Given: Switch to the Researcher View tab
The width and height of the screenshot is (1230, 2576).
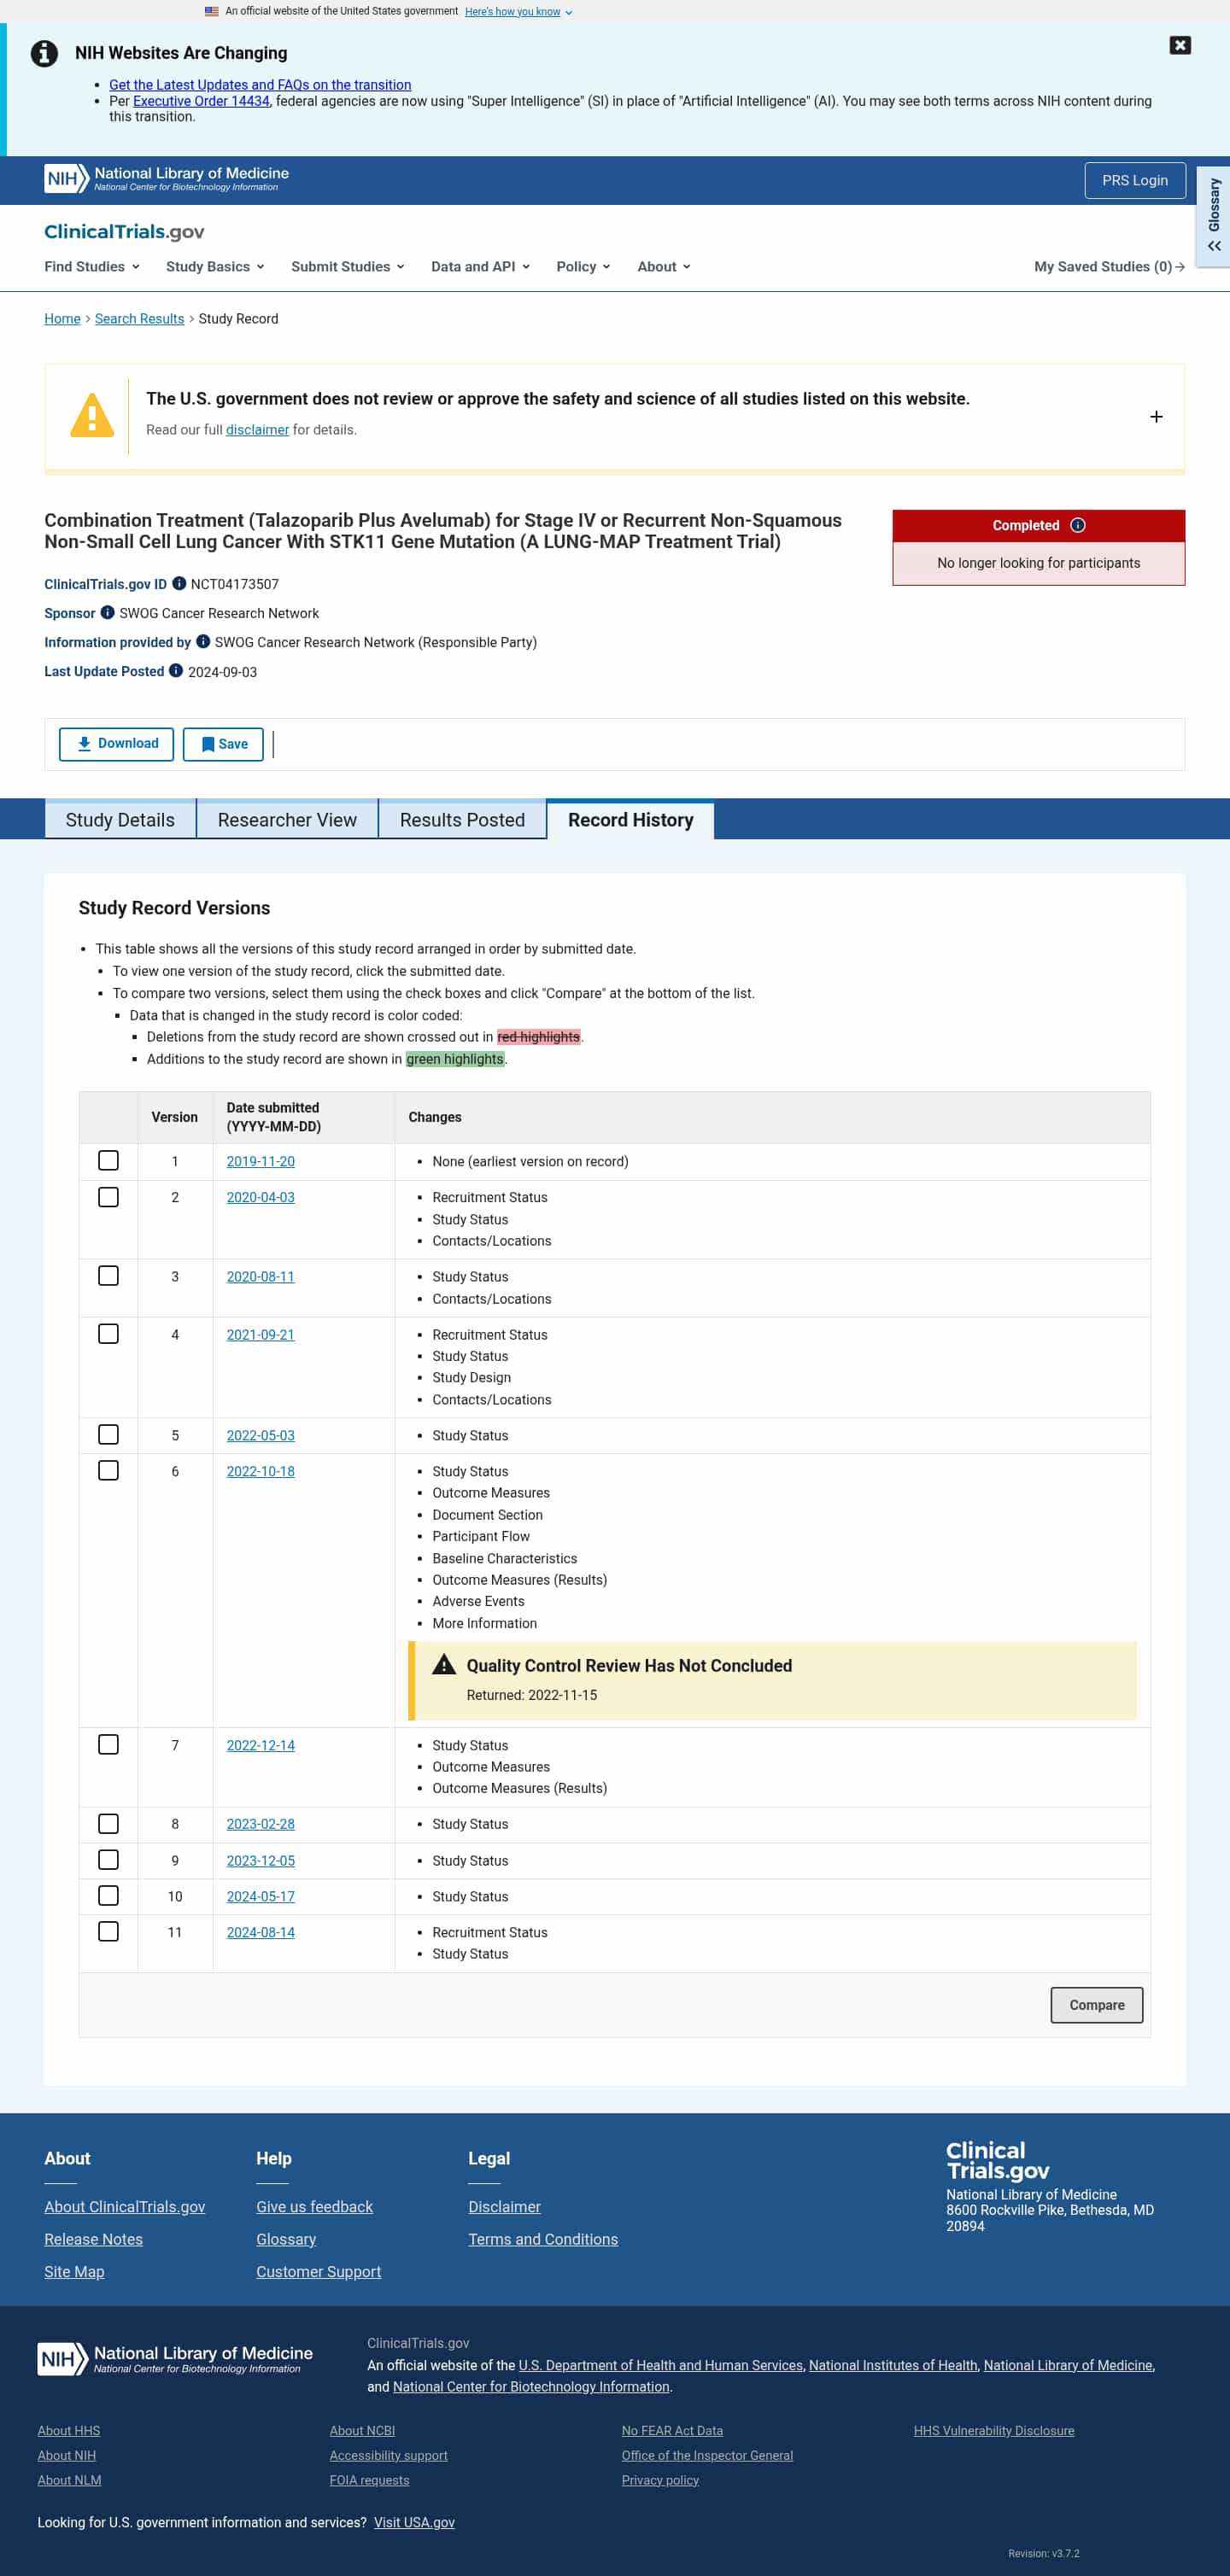Looking at the screenshot, I should [x=287, y=820].
